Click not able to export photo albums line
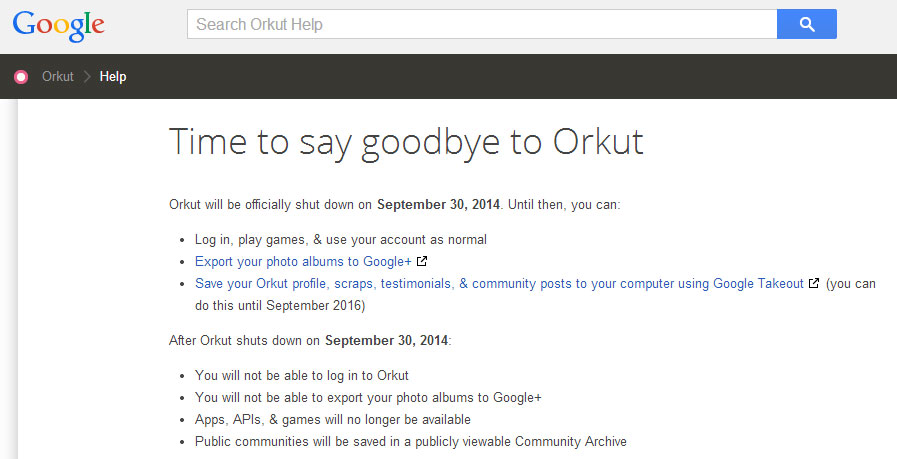This screenshot has height=459, width=897. pos(368,398)
